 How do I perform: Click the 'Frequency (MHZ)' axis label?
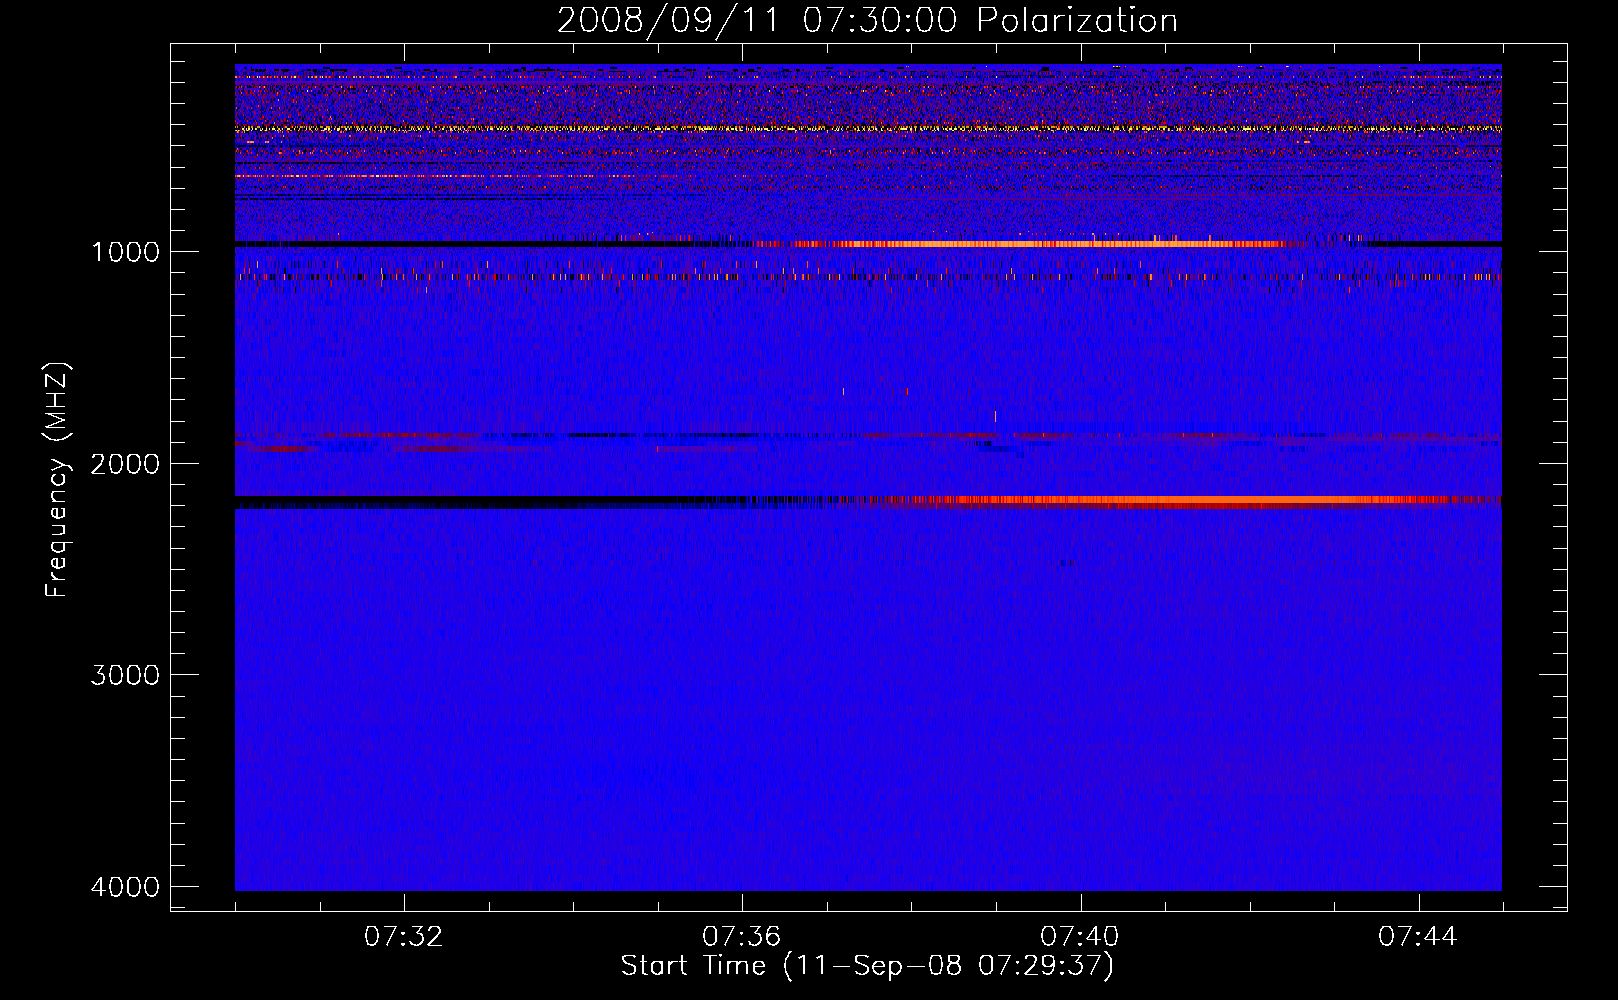pos(58,480)
